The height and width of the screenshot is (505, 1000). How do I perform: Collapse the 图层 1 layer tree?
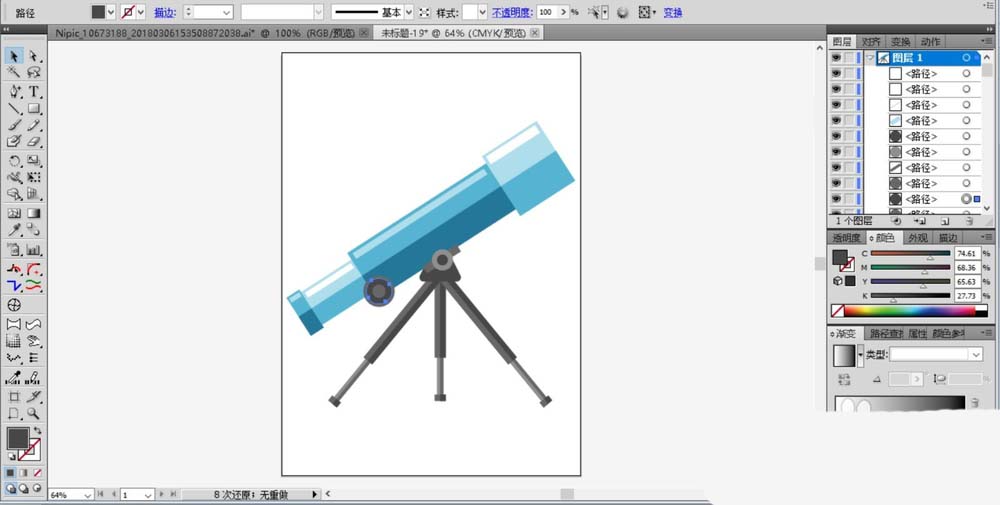[871, 58]
